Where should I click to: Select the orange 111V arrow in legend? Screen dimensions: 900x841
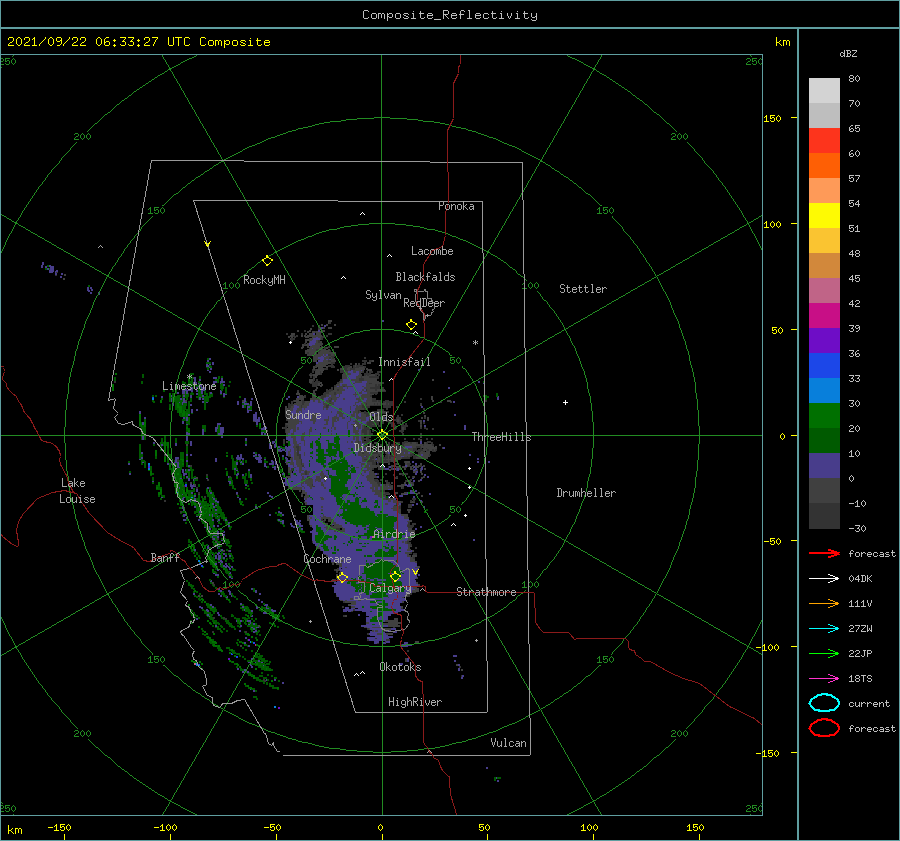click(x=824, y=603)
